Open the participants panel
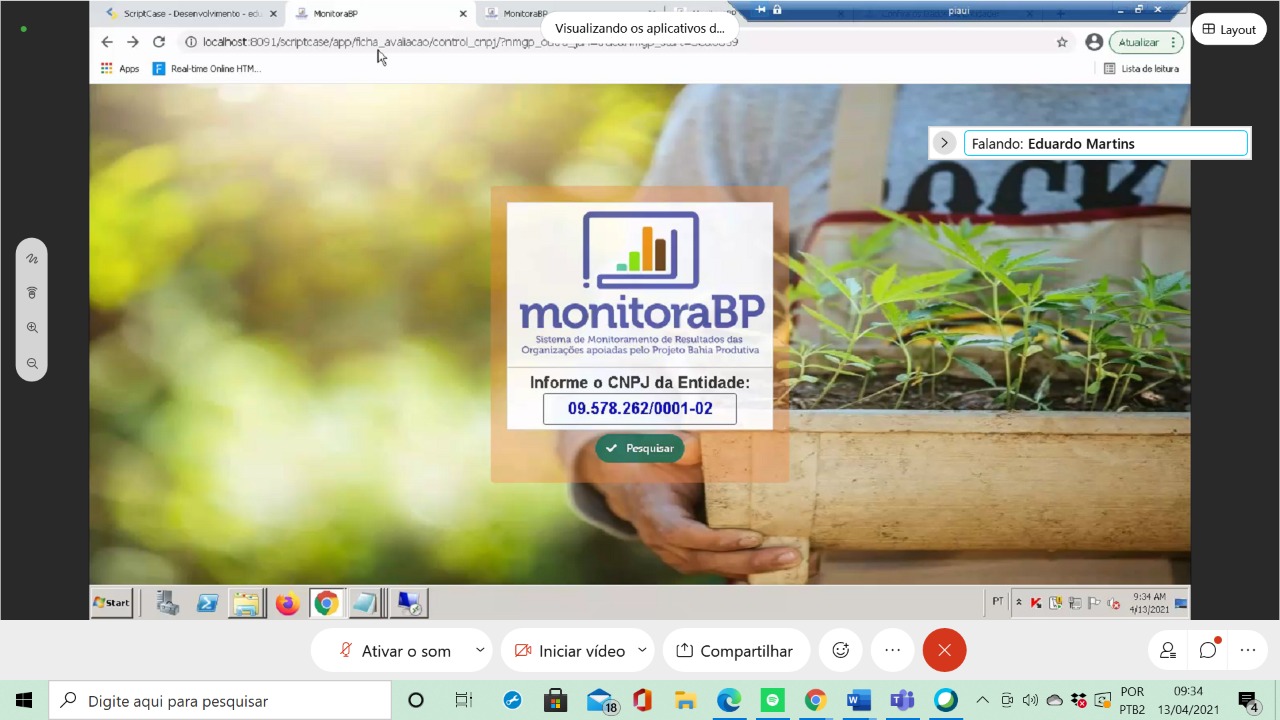Image resolution: width=1280 pixels, height=720 pixels. pos(1167,650)
